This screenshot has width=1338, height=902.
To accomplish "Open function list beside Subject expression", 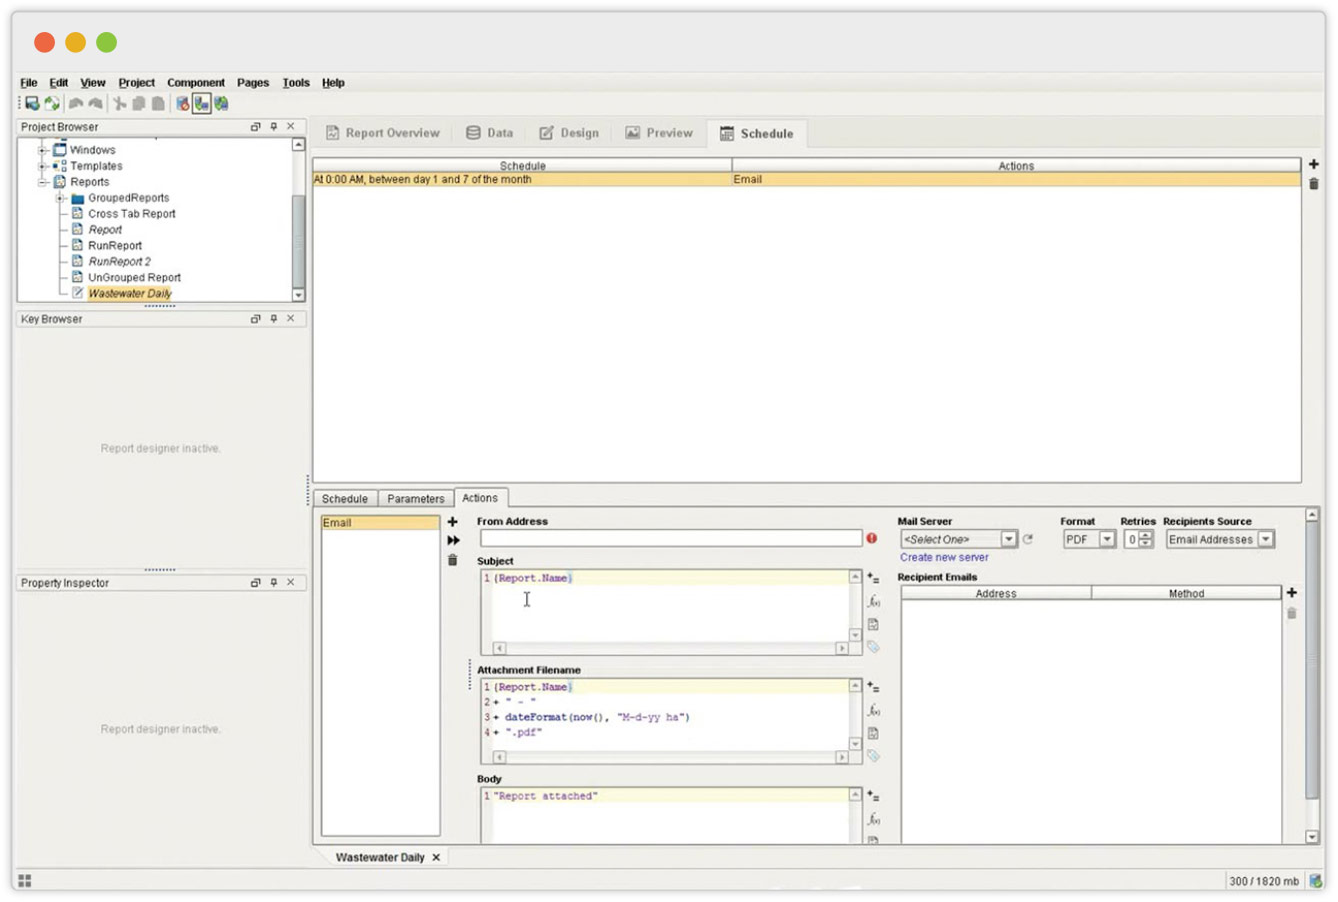I will click(873, 601).
